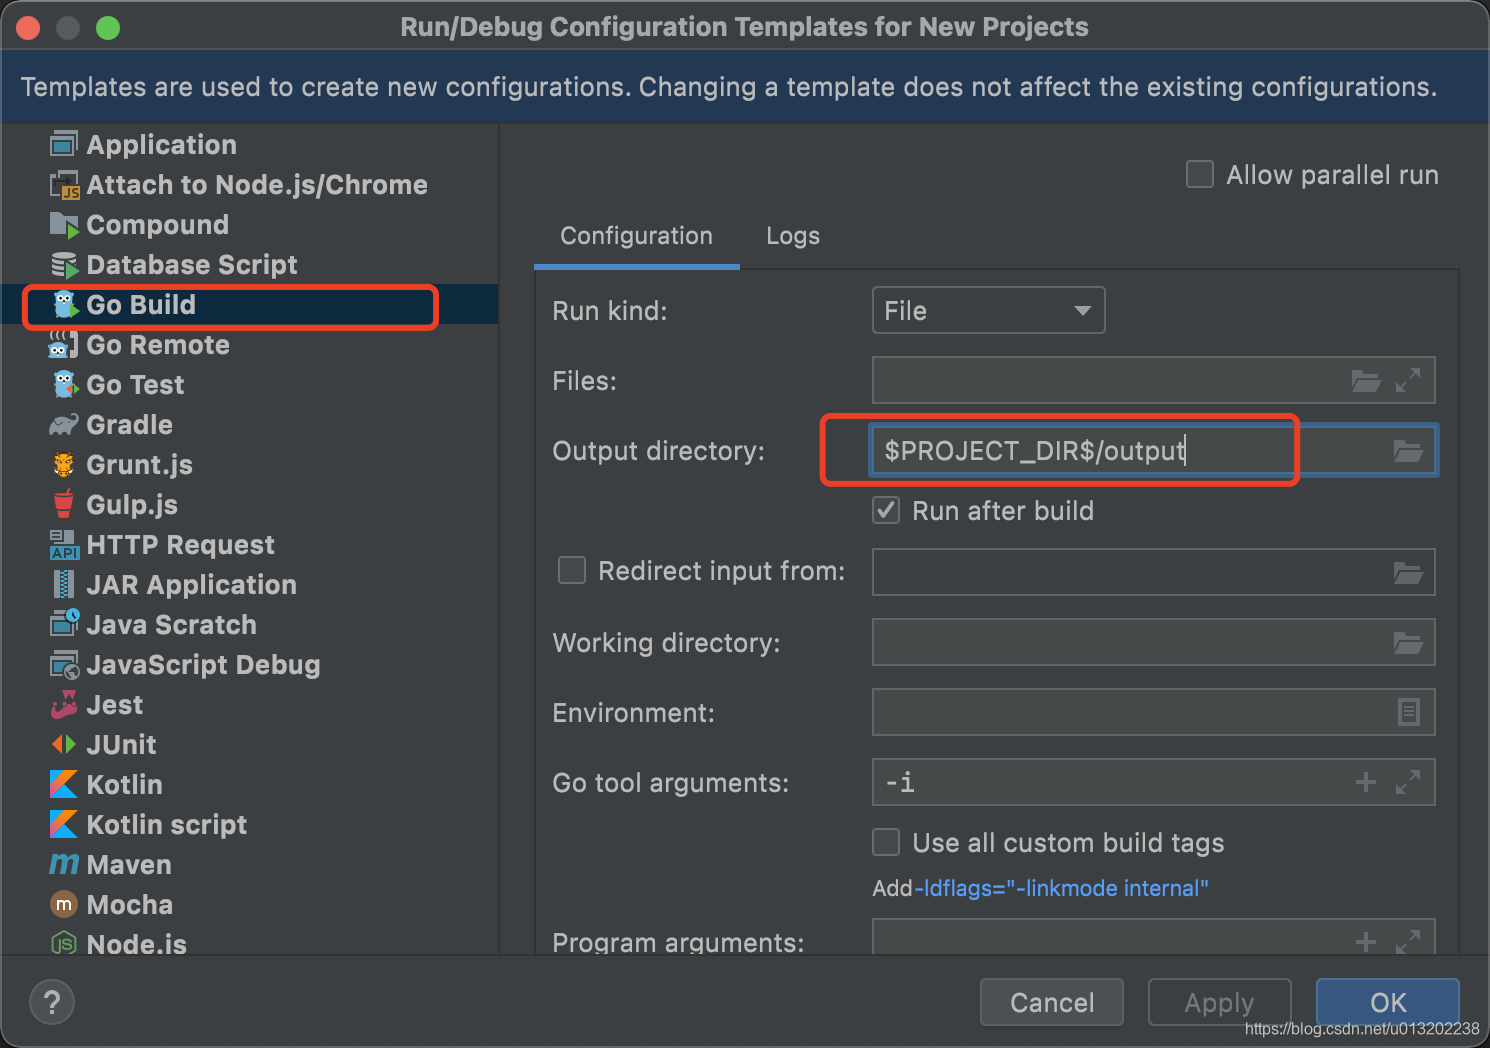The width and height of the screenshot is (1490, 1048).
Task: Expand the Go tool arguments field
Action: pyautogui.click(x=1408, y=782)
